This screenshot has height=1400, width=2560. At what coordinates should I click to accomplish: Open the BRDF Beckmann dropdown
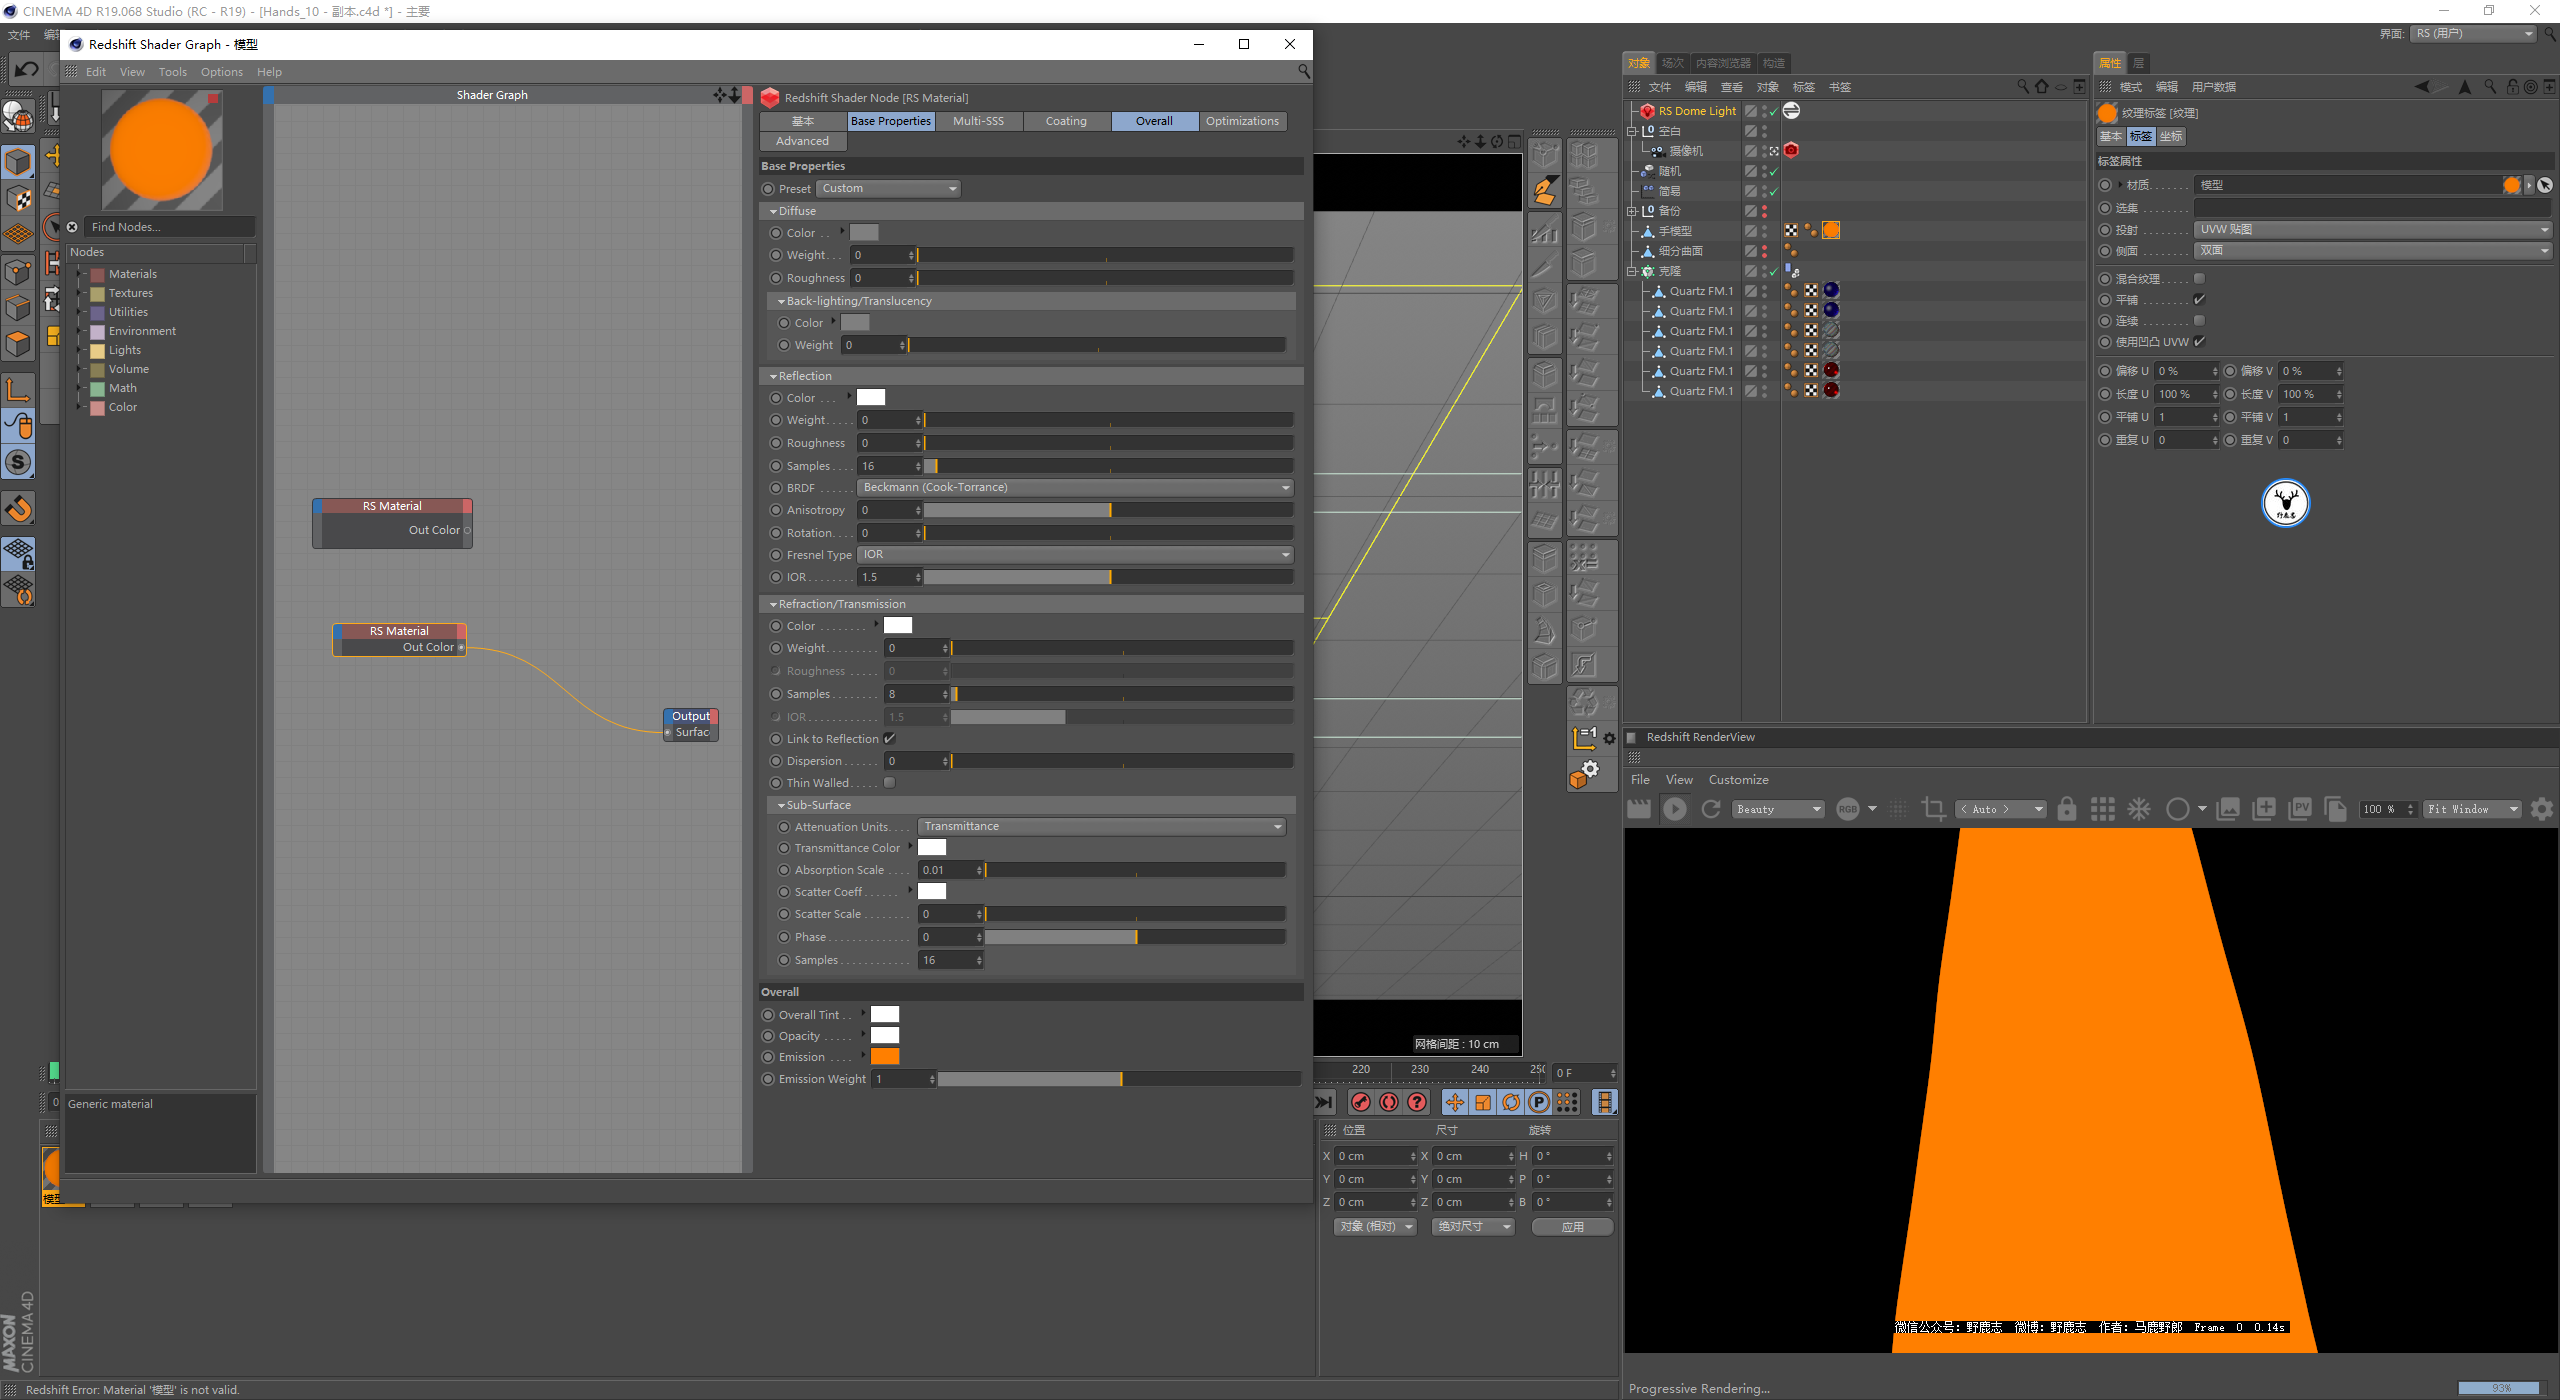(1075, 488)
